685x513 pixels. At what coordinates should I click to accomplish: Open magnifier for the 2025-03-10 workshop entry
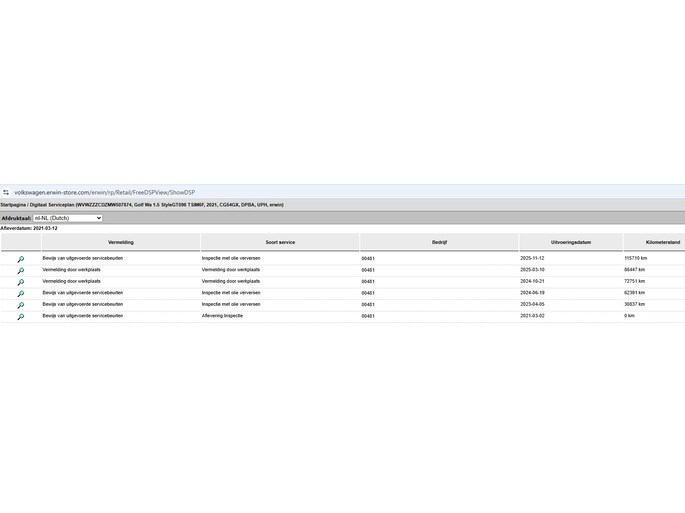pyautogui.click(x=20, y=271)
